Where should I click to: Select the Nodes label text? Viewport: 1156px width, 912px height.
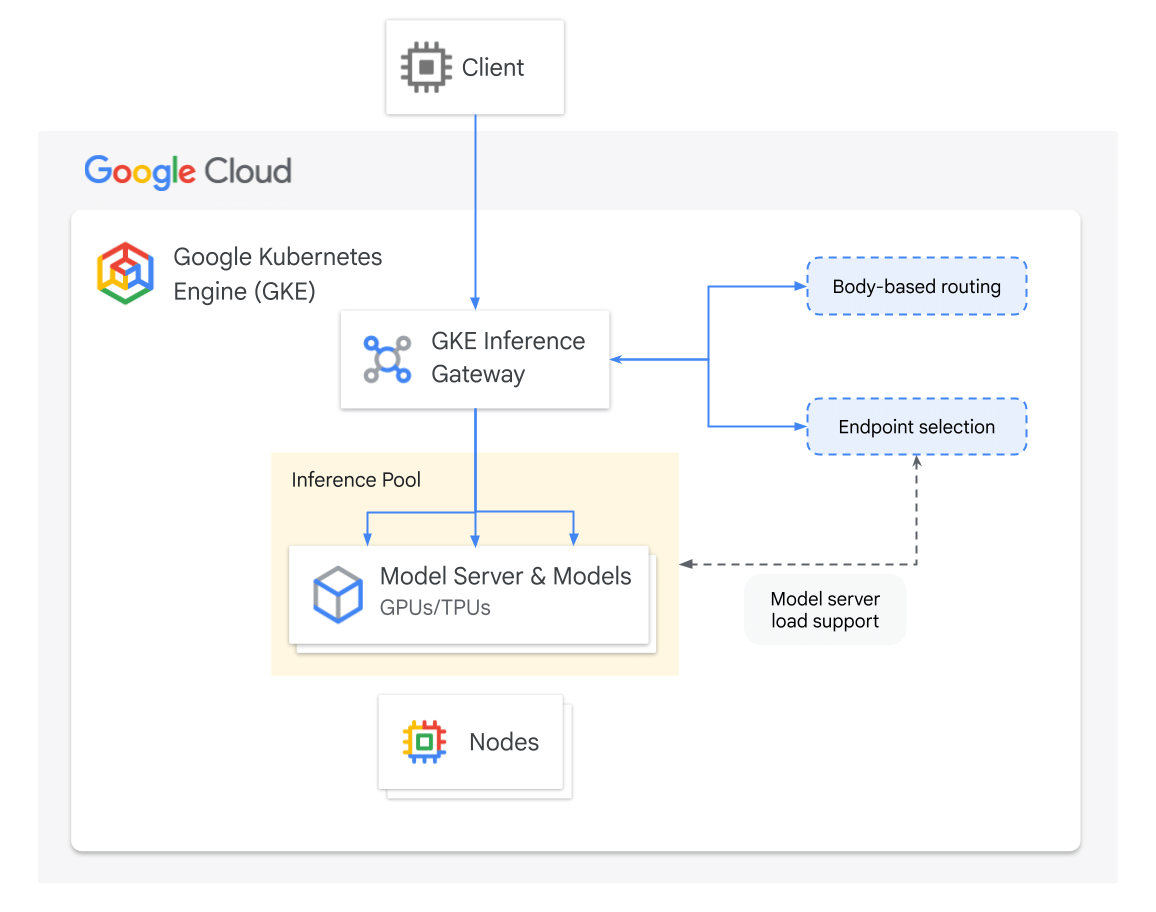[x=504, y=742]
